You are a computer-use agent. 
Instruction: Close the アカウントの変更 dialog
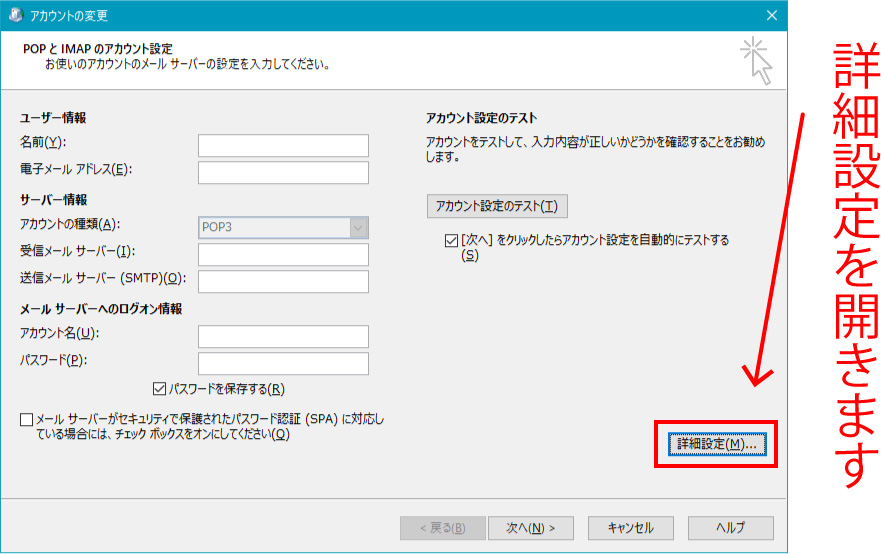772,15
